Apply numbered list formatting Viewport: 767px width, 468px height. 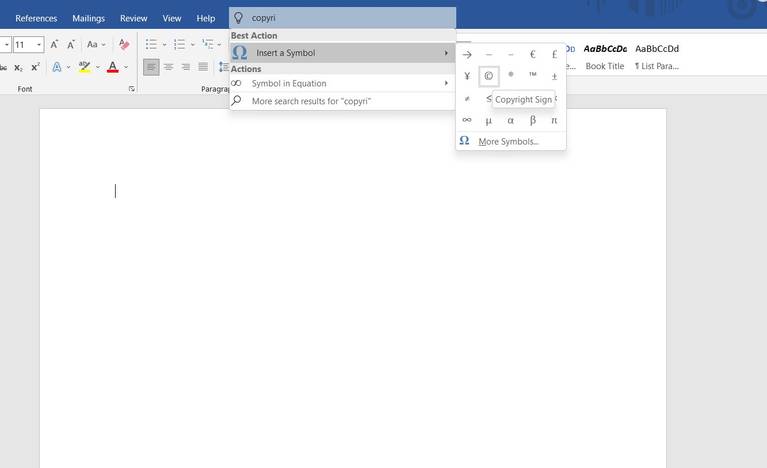pos(180,45)
